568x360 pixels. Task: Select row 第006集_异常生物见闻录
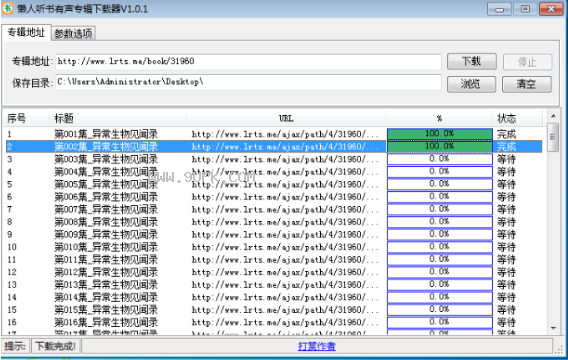coord(274,197)
